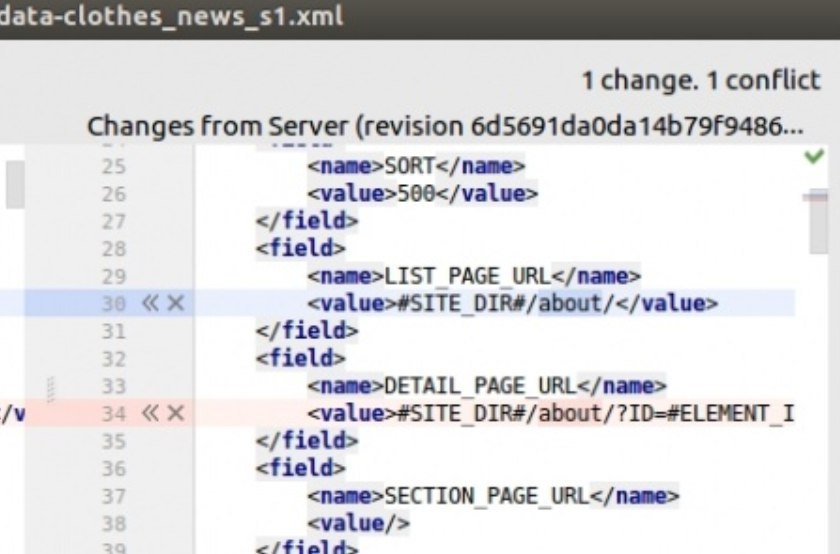This screenshot has width=840, height=554.
Task: Accept server change on line 30
Action: pos(150,303)
